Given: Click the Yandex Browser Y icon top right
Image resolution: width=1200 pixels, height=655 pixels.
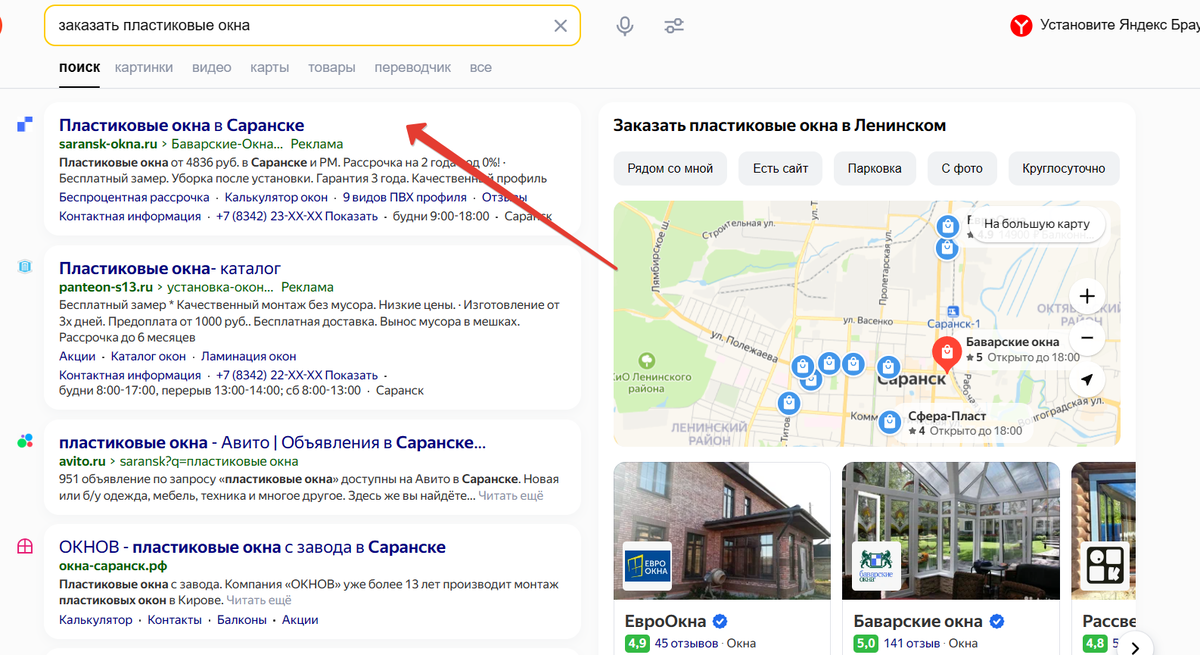Looking at the screenshot, I should (x=1021, y=25).
